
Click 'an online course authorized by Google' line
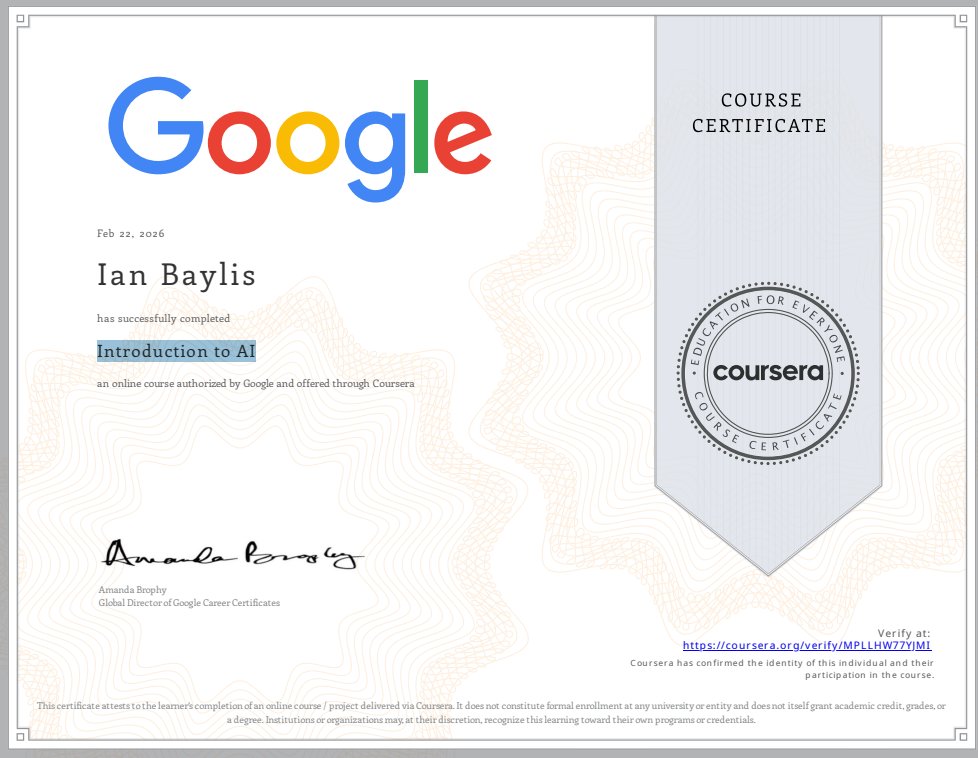click(256, 384)
